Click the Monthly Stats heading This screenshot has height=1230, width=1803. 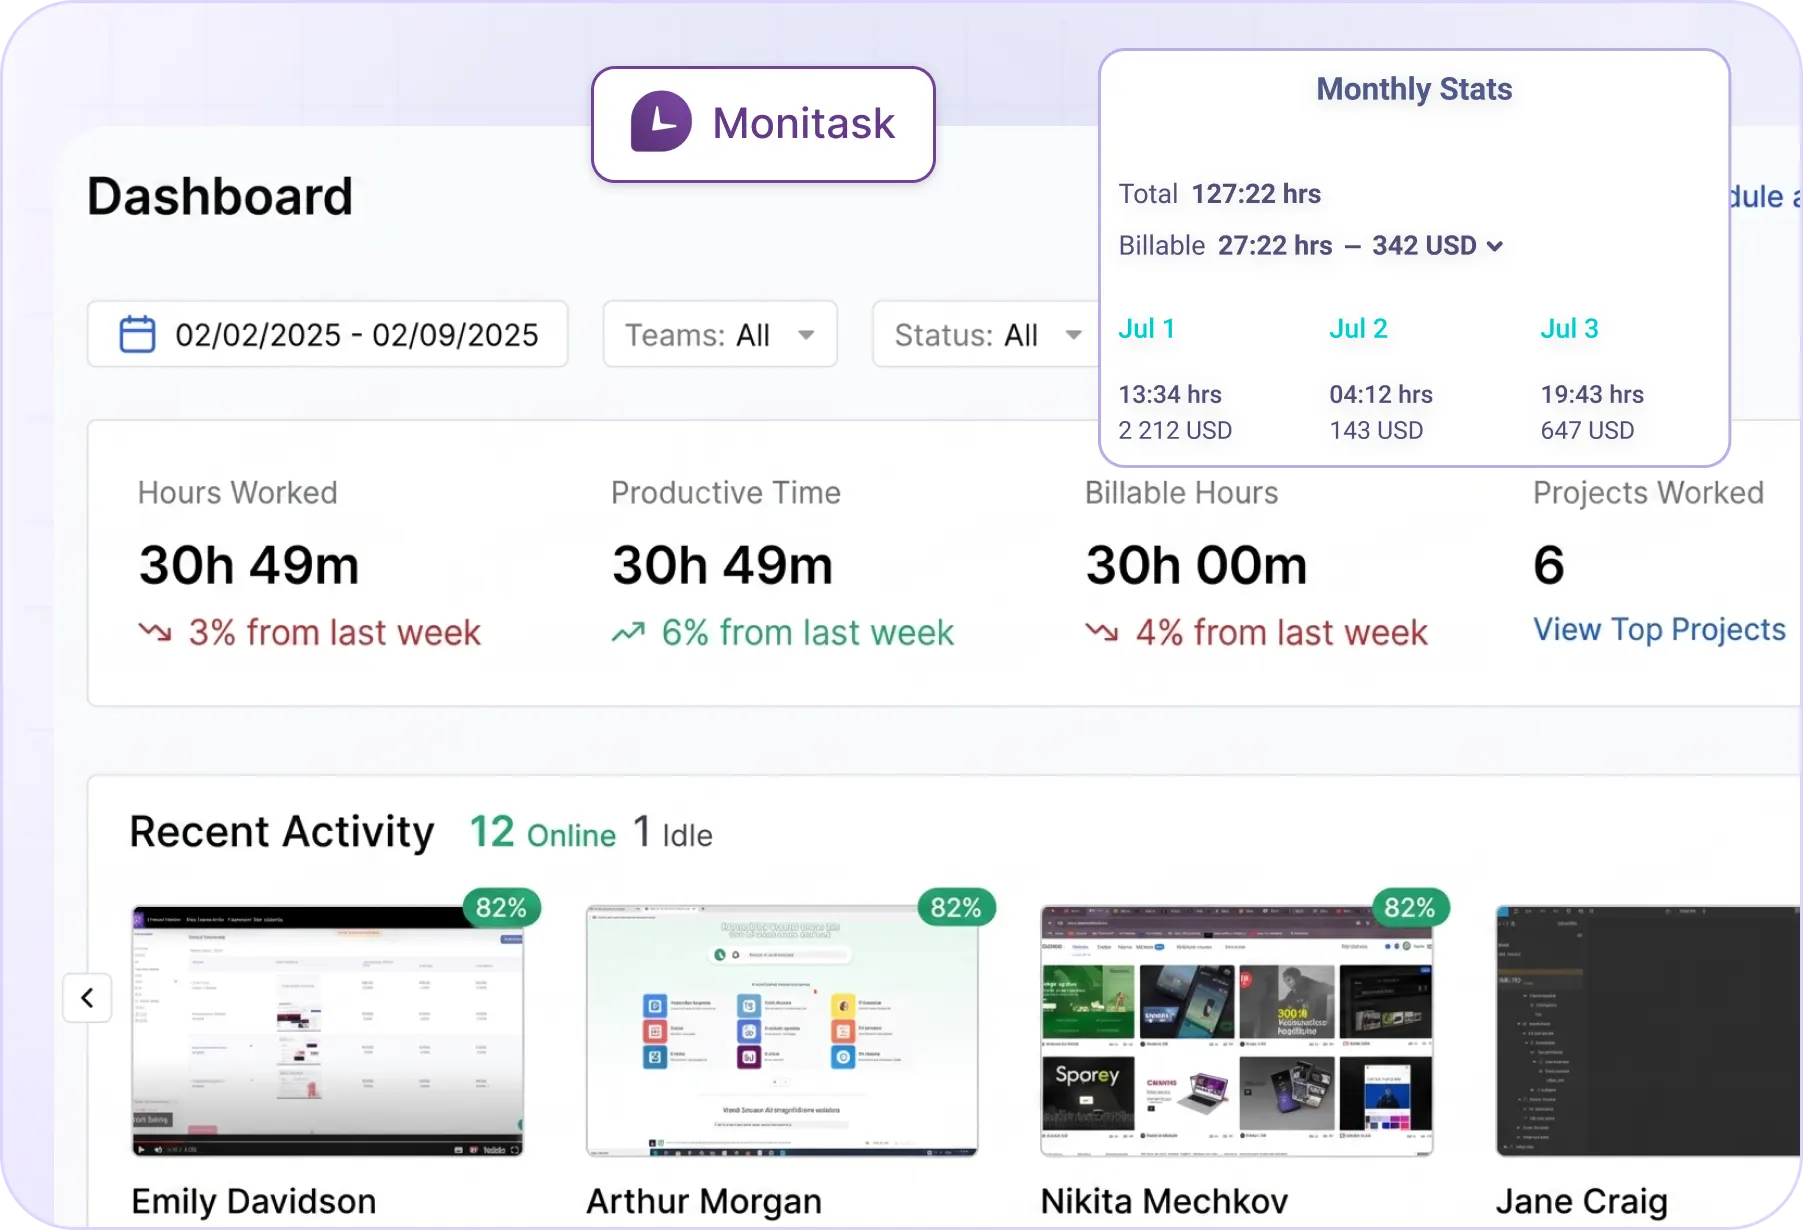(1414, 89)
